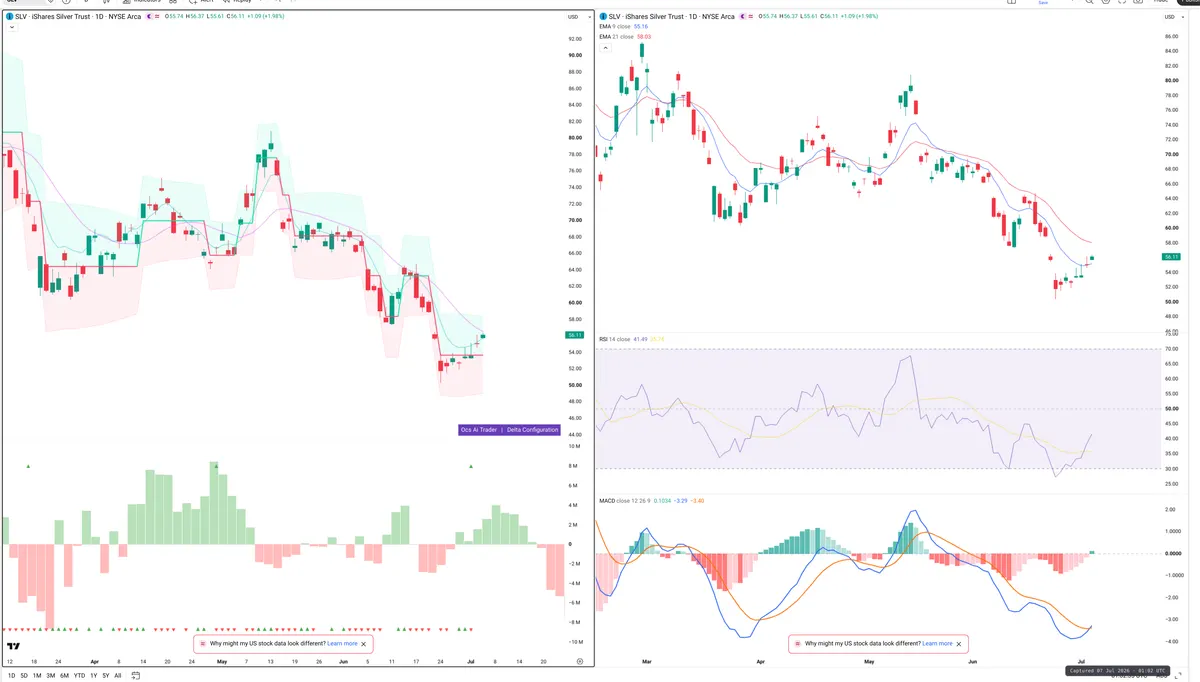The image size is (1200, 682).
Task: Select the EMA 9 close indicator legend
Action: tap(624, 26)
